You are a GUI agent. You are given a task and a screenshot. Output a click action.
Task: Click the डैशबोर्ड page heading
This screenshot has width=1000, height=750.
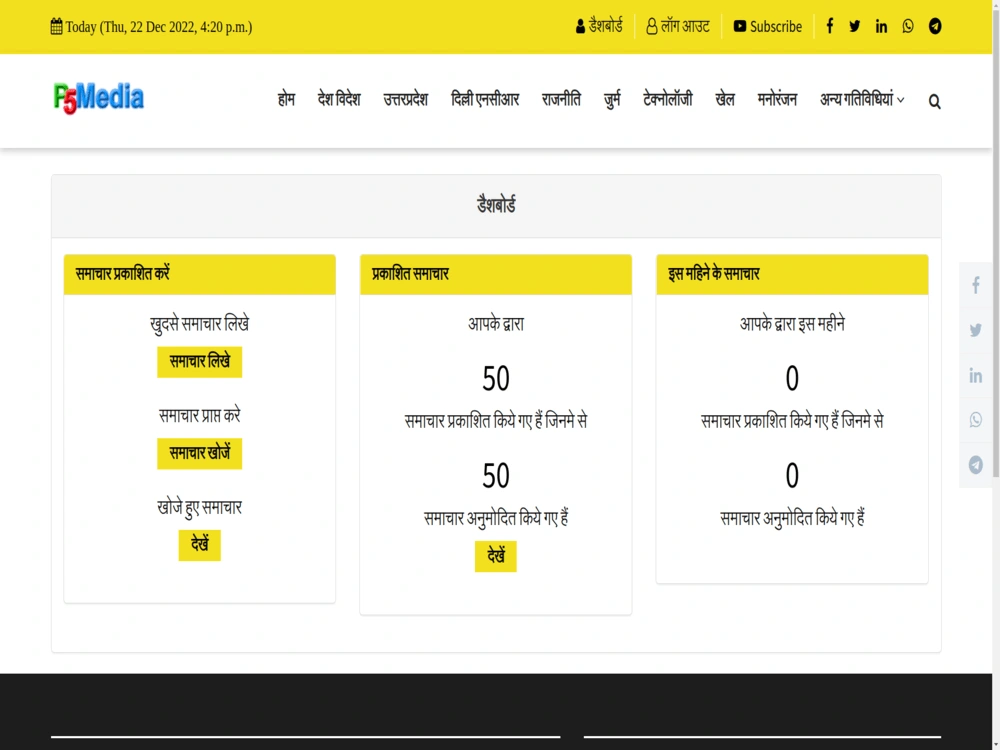pyautogui.click(x=496, y=205)
